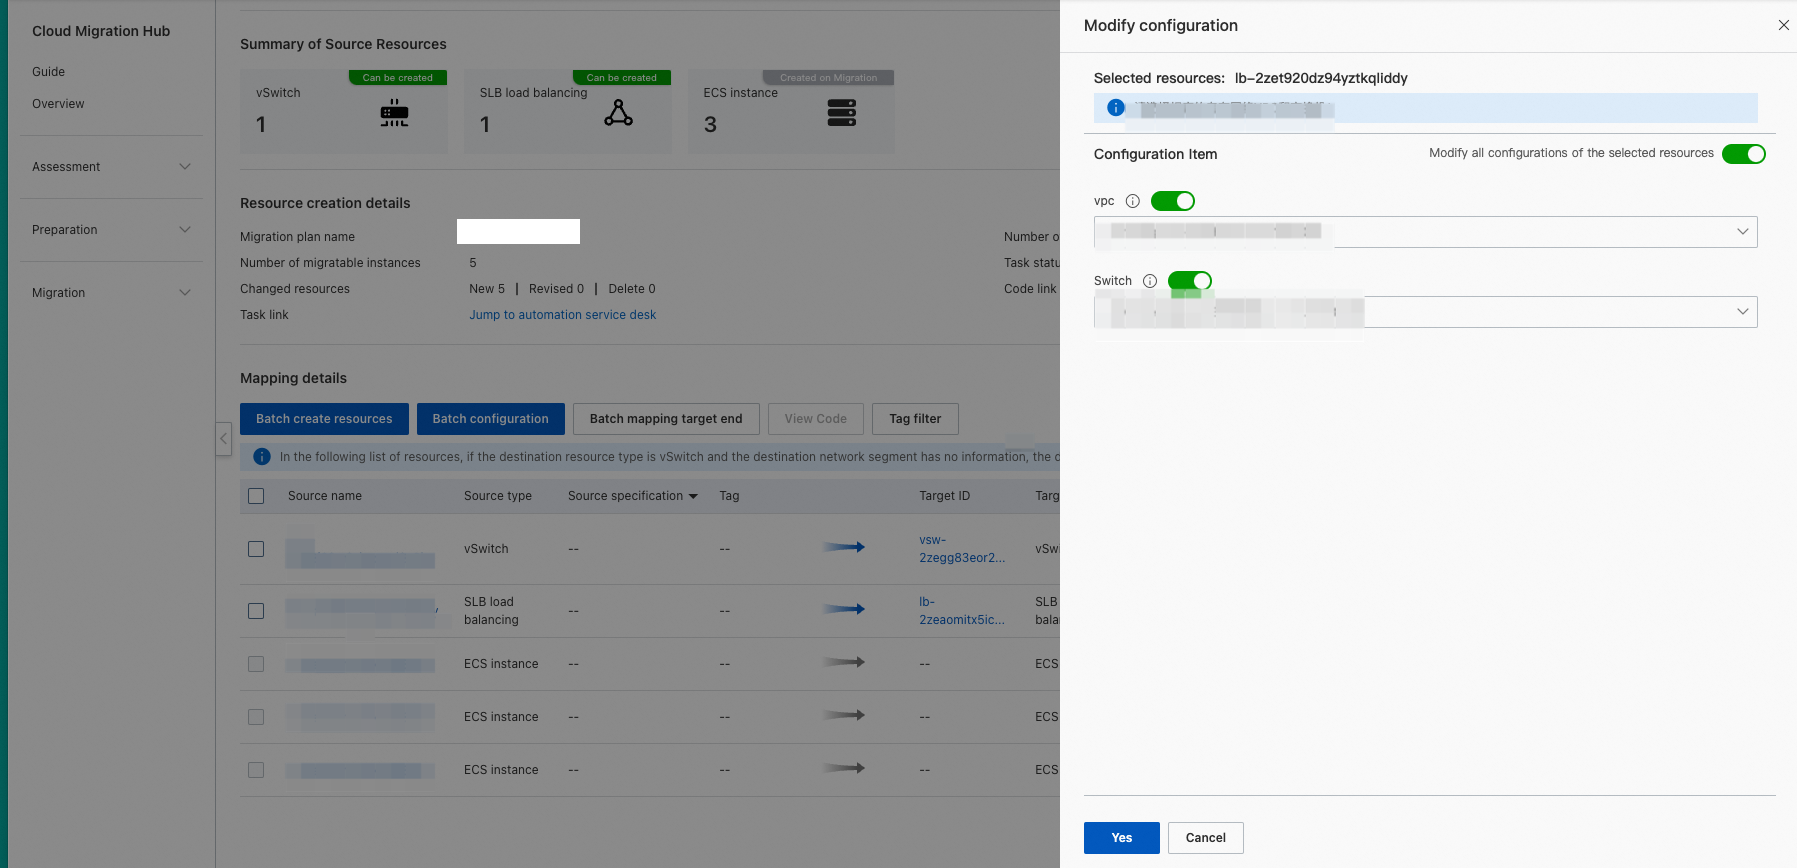Click the blue info icon under Selected resources
This screenshot has width=1797, height=868.
[1116, 108]
